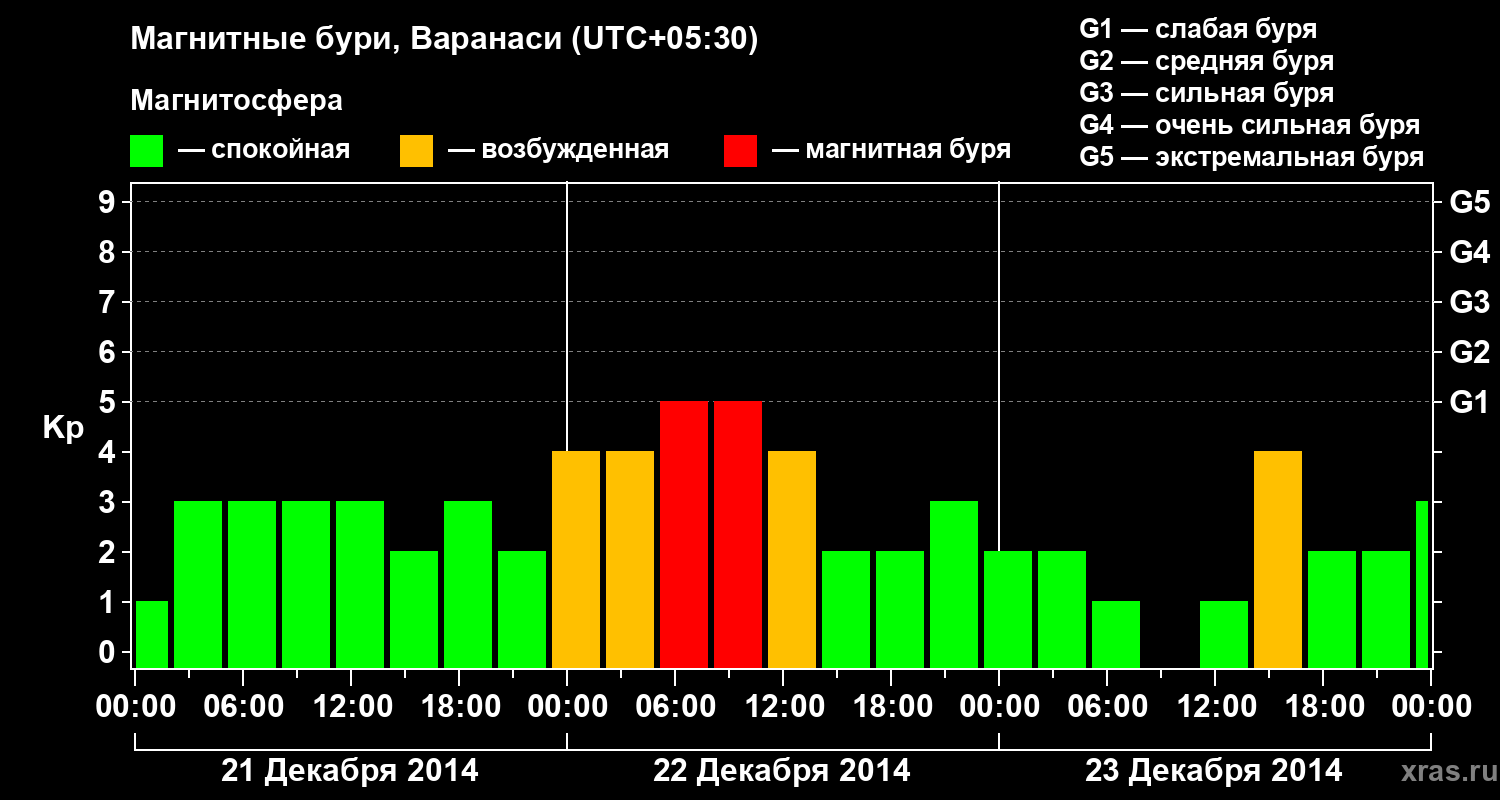Click the 'G3' tick label on the right axis
1500x800 pixels.
point(1470,302)
